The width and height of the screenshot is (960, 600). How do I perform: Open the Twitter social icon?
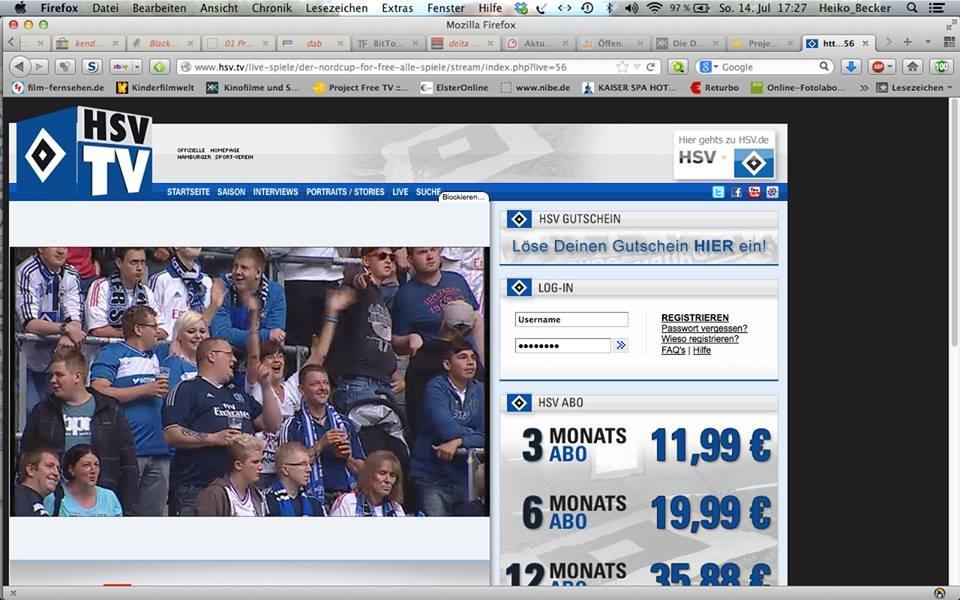718,192
